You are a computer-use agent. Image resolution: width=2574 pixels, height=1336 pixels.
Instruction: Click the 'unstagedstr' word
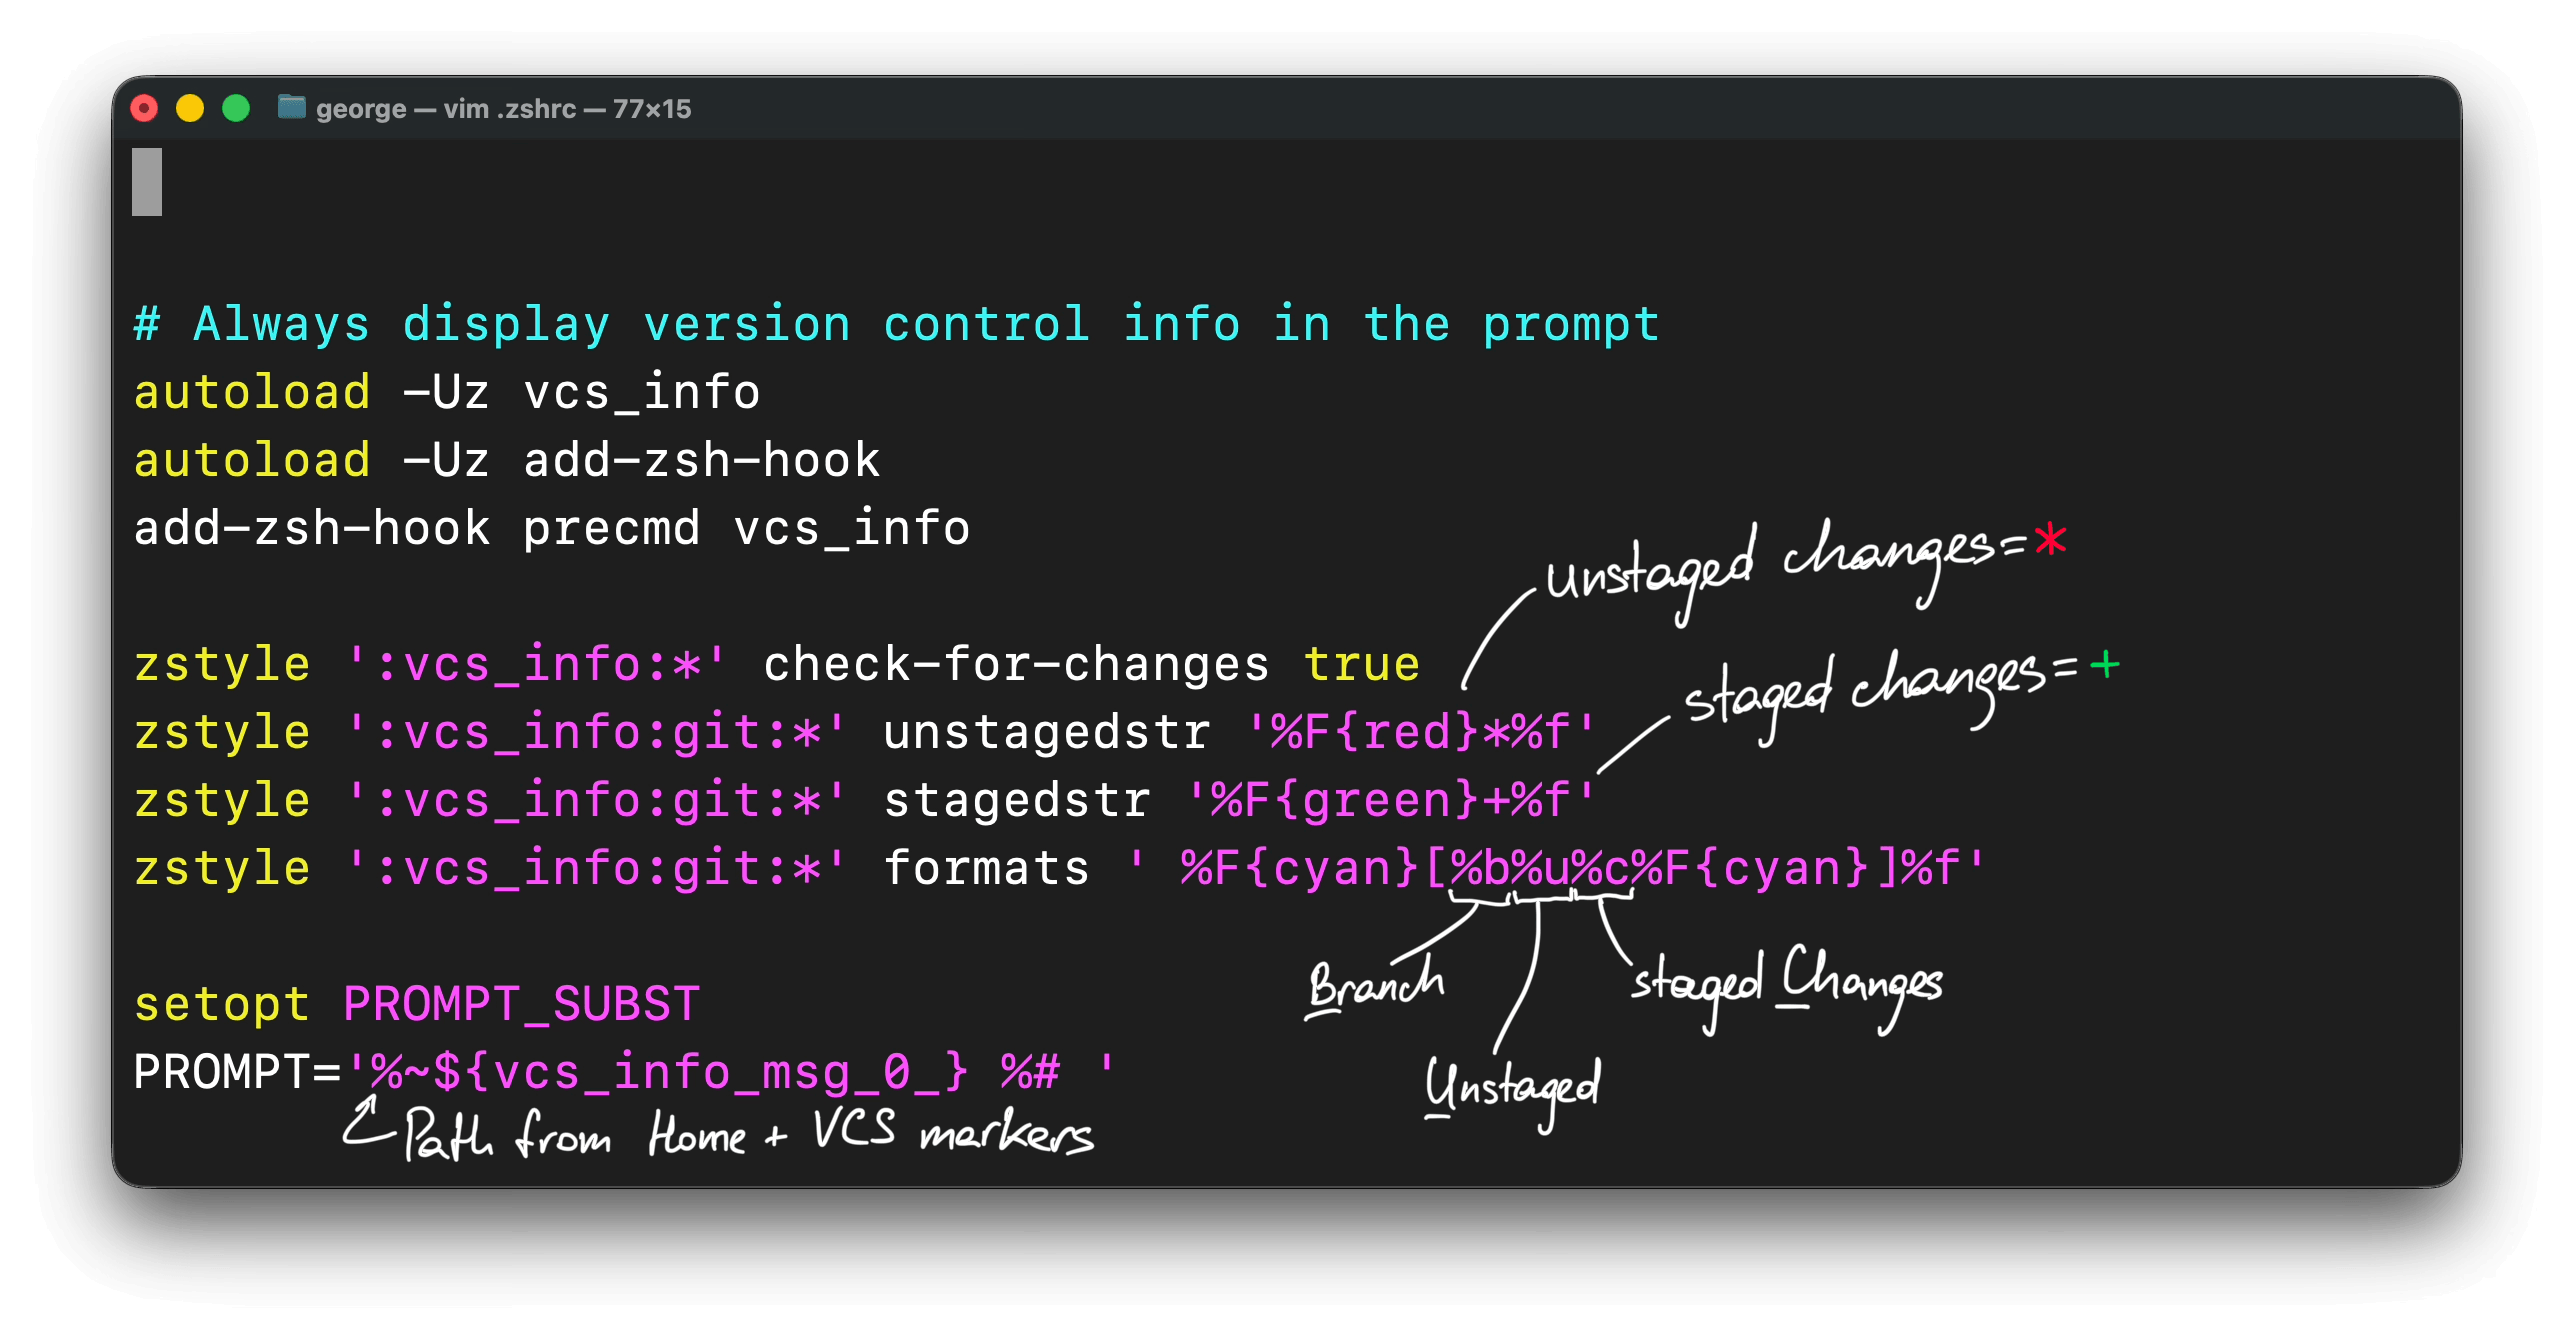(1047, 732)
